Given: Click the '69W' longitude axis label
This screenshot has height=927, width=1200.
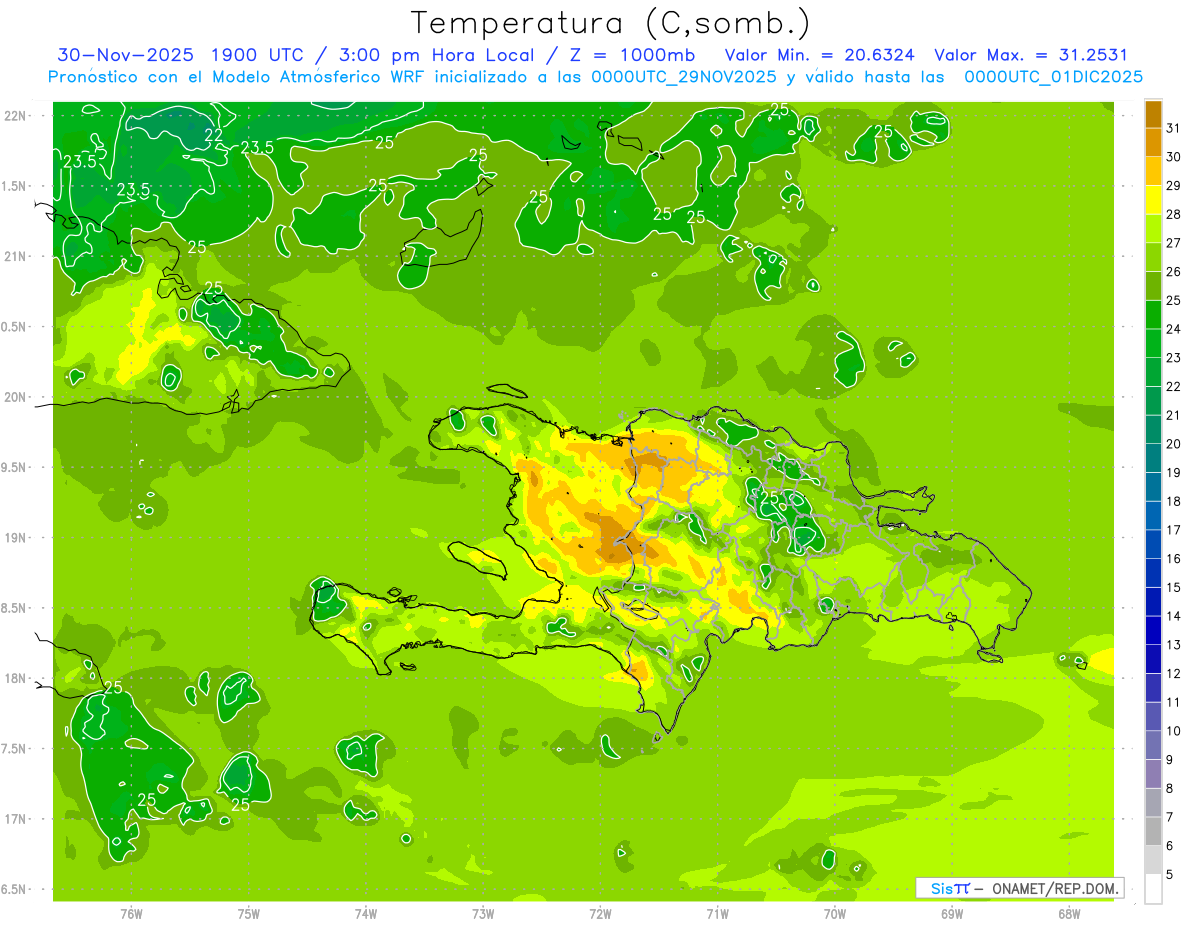Looking at the screenshot, I should click(x=952, y=914).
